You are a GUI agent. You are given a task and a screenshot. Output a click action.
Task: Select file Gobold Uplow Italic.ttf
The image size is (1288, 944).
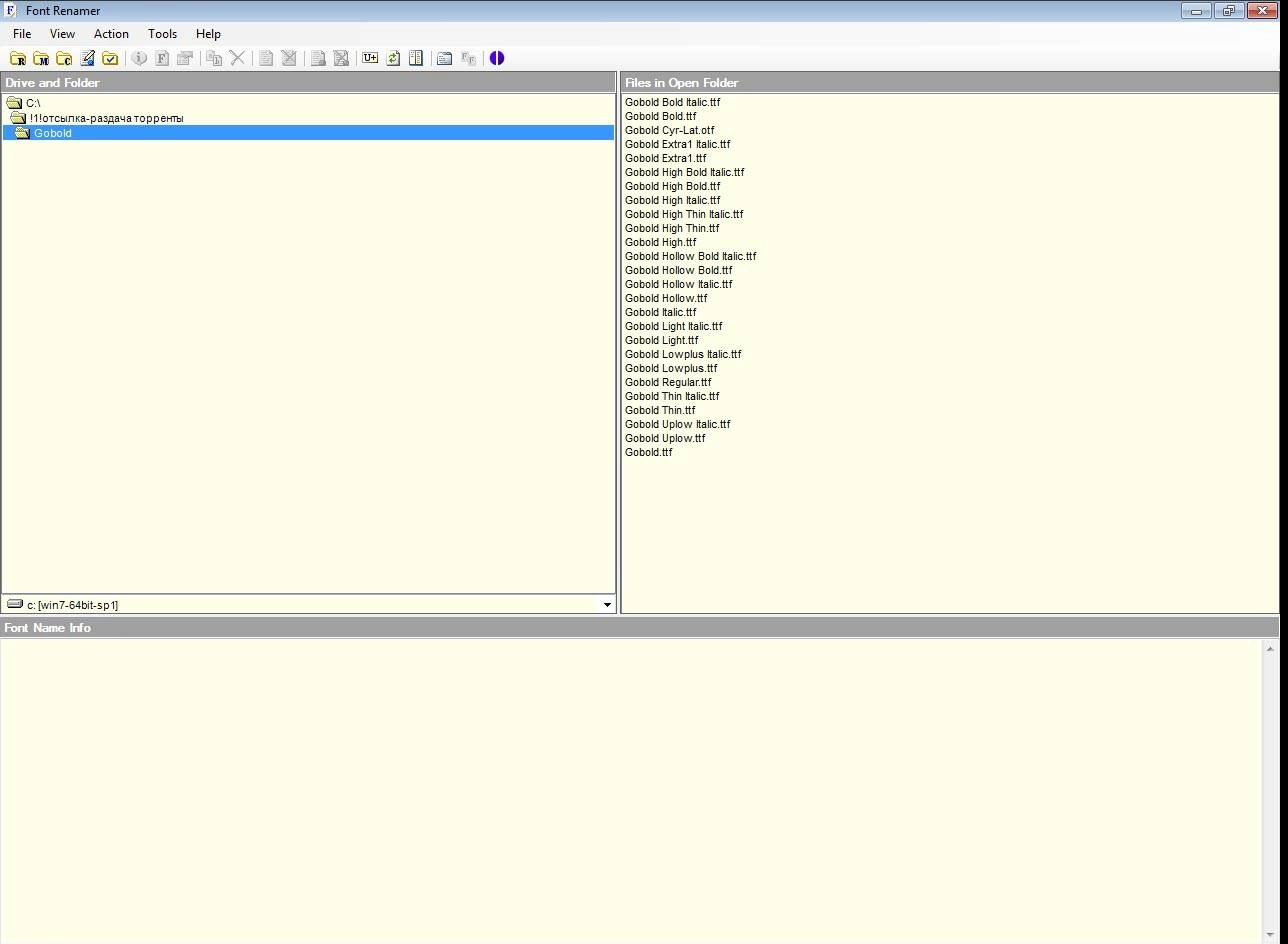click(677, 424)
